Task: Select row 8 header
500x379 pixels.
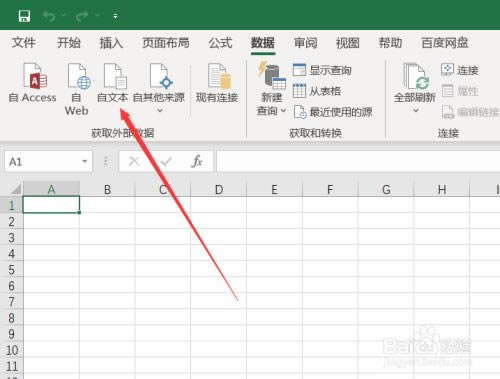Action: click(11, 318)
